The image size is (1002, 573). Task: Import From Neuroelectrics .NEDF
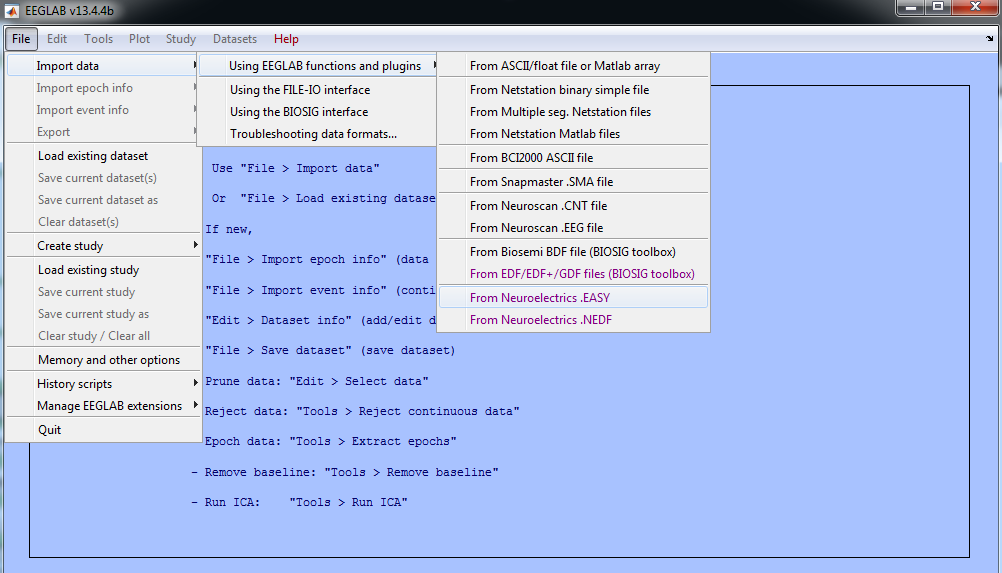[573, 320]
